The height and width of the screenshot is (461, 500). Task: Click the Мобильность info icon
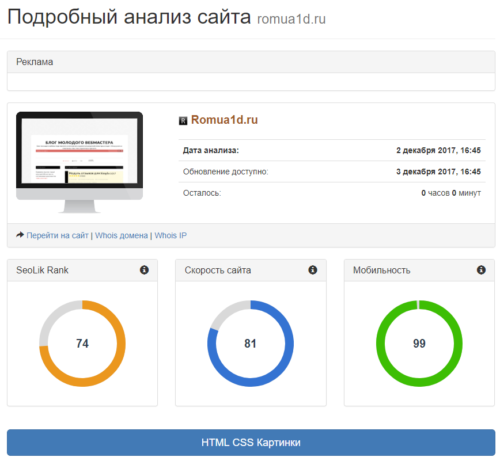[x=481, y=270]
